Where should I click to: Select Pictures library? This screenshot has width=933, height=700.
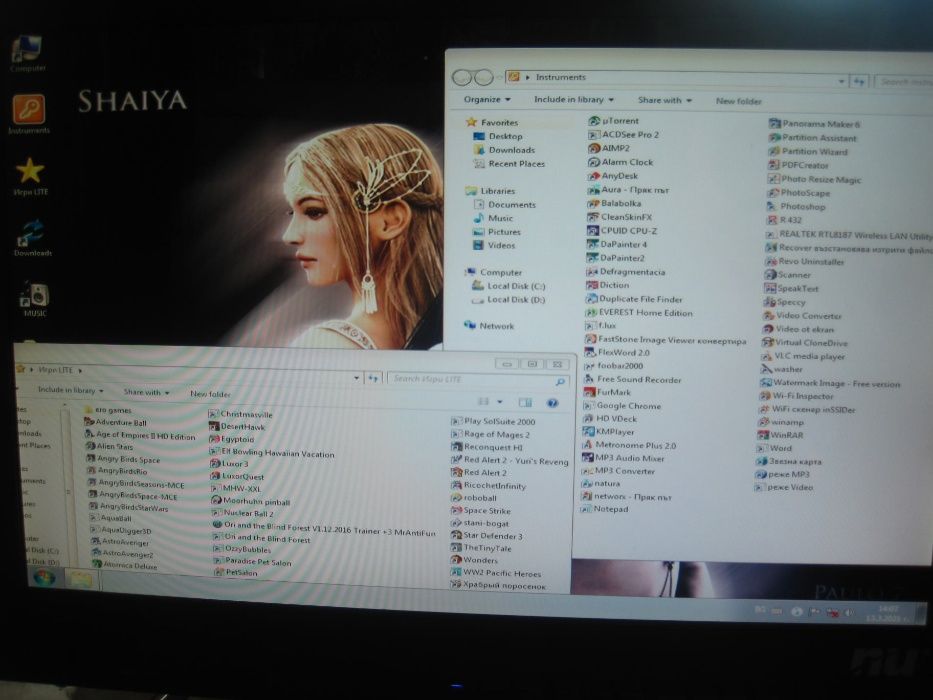[497, 232]
